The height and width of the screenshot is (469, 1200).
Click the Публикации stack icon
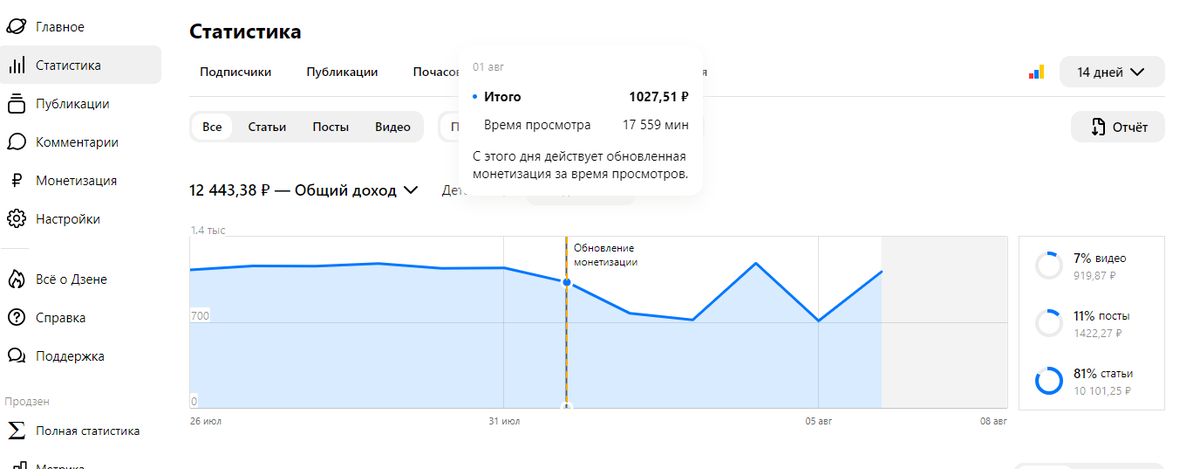tap(17, 103)
